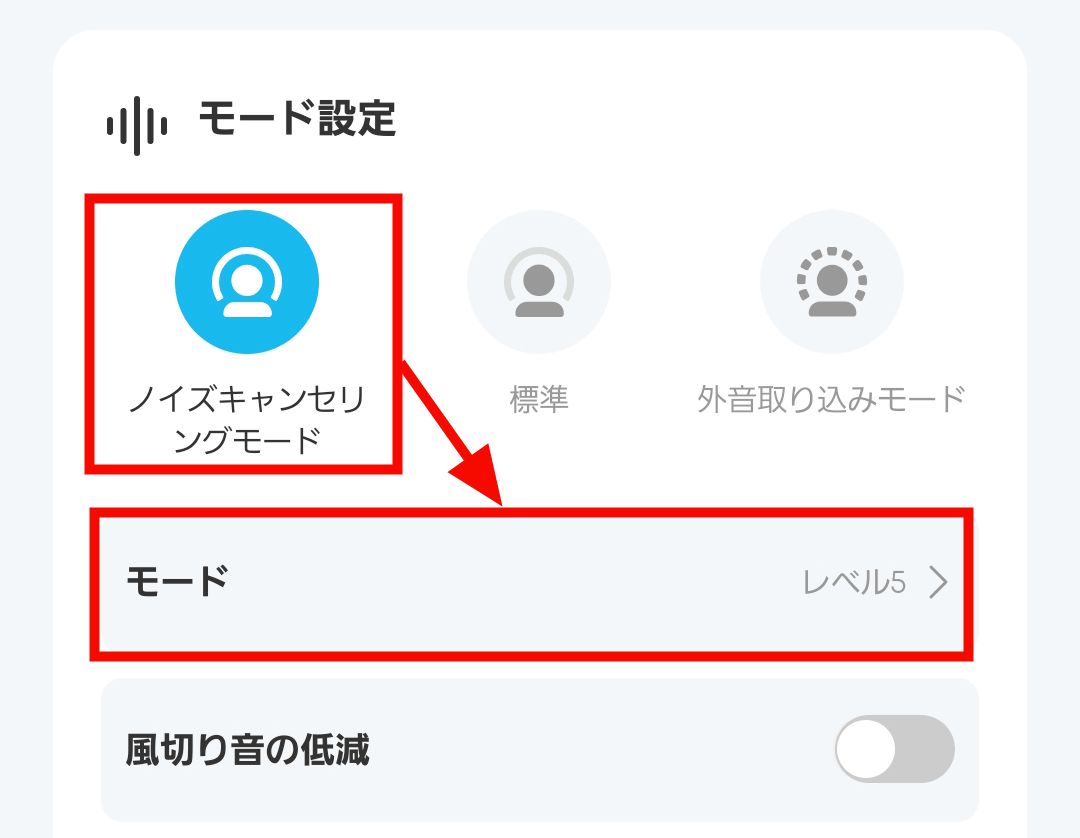
Task: Choose the 外音取り込みモード dotted-ring icon
Action: click(831, 282)
